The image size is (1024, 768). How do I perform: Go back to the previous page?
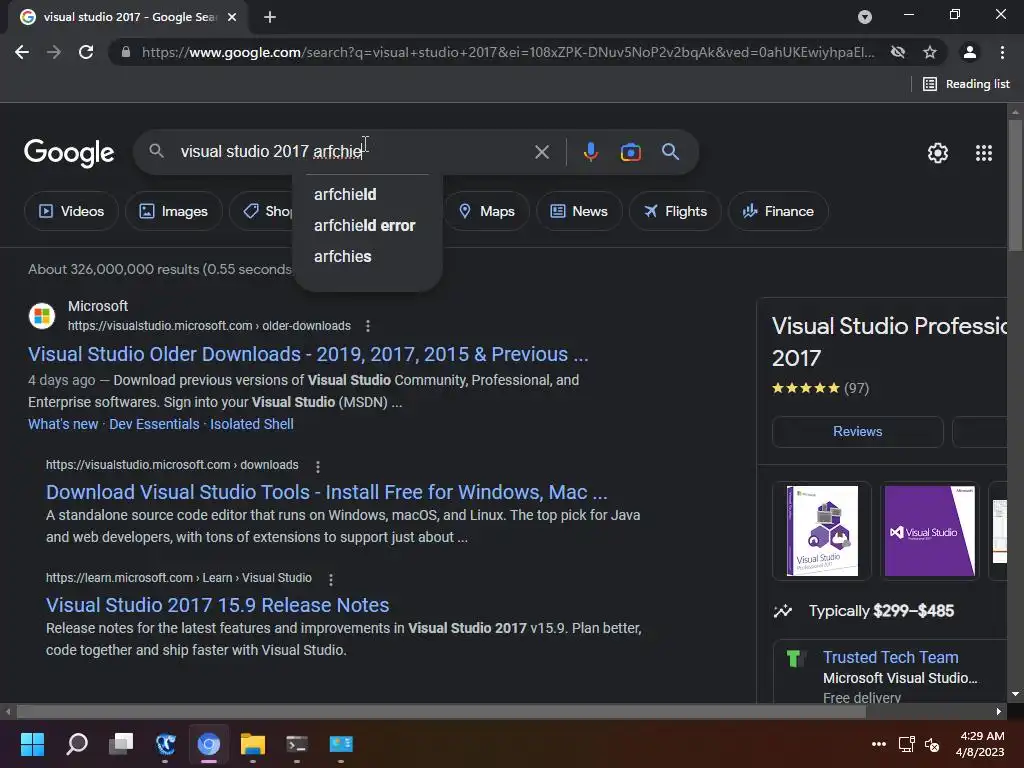22,52
